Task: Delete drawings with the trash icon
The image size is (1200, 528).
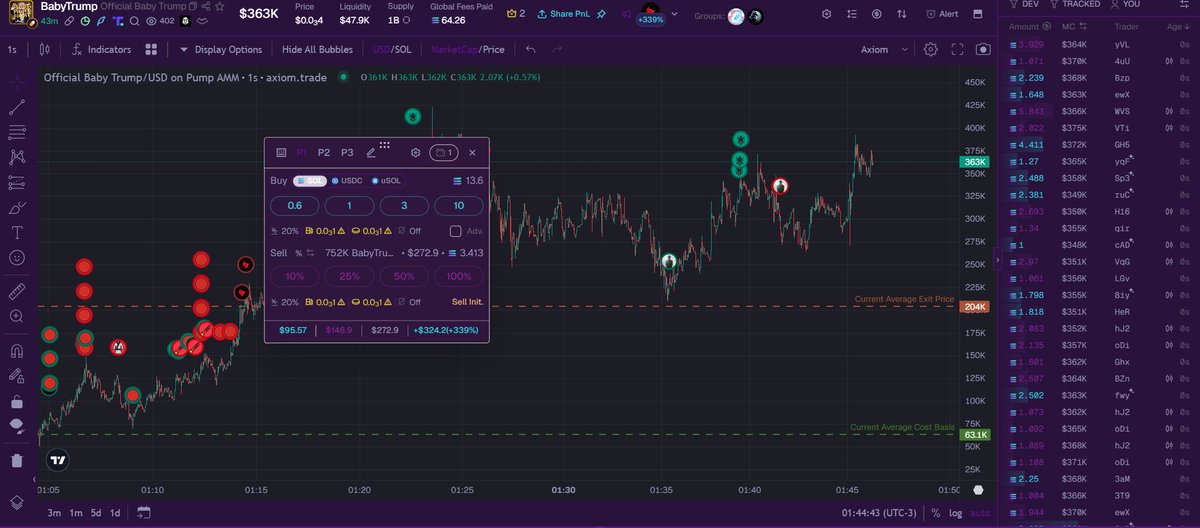Action: 16,460
